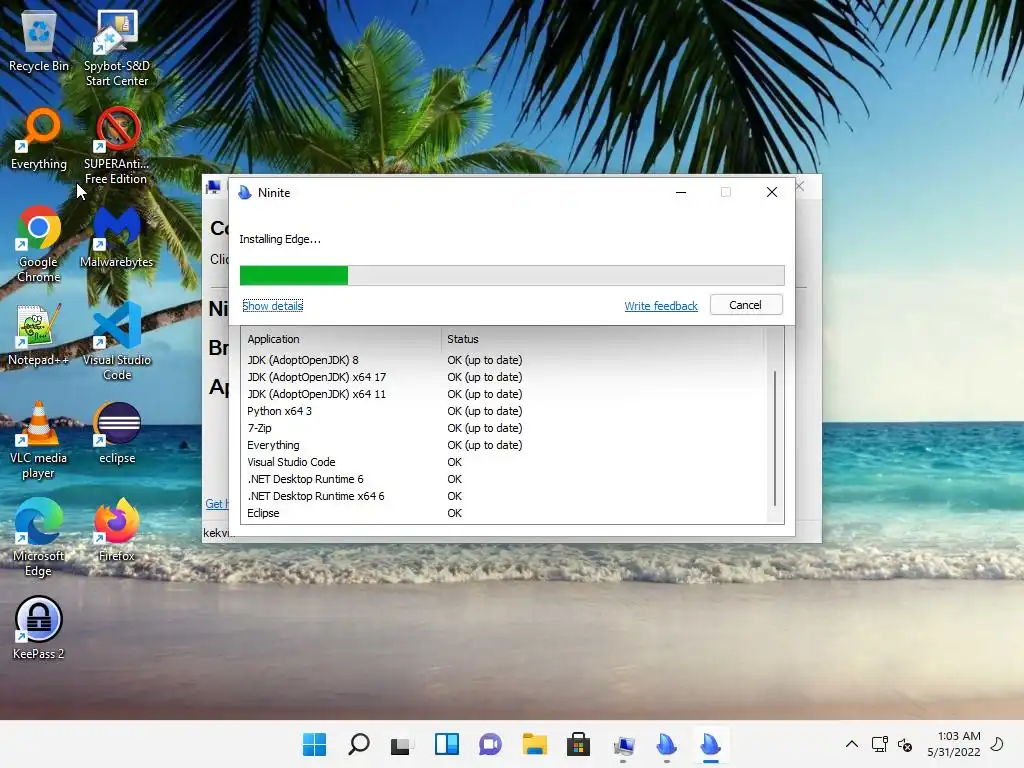This screenshot has width=1024, height=768.
Task: Click the green installation progress bar
Action: coord(512,275)
